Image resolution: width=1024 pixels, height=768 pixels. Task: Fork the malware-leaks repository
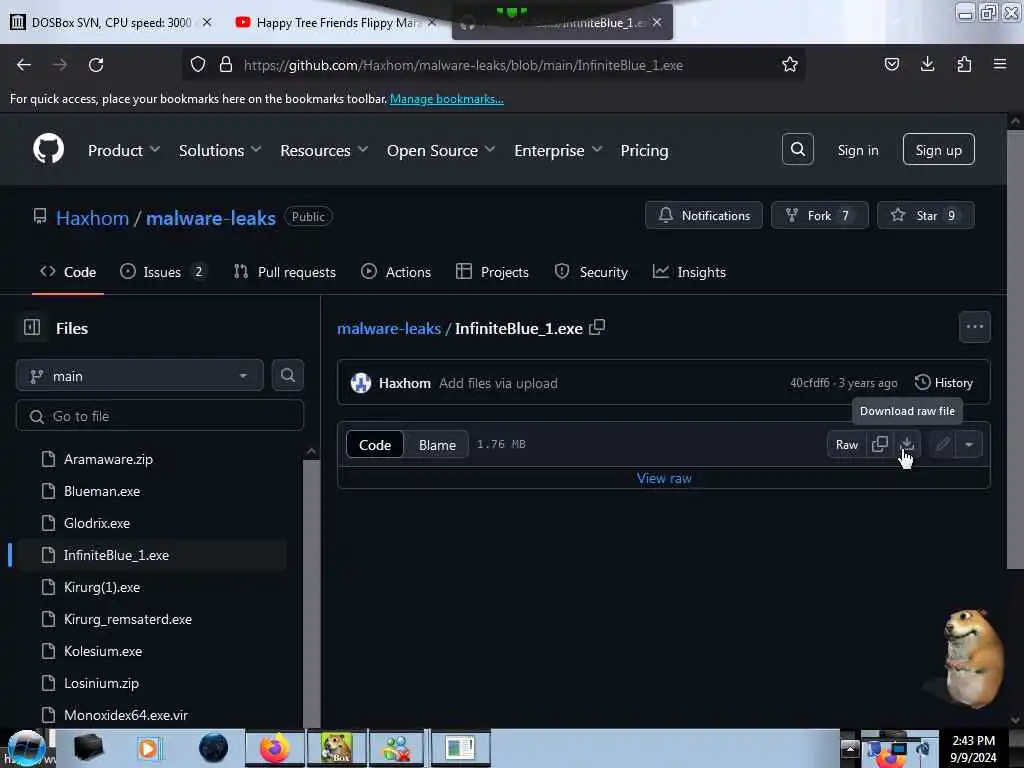[x=820, y=216]
